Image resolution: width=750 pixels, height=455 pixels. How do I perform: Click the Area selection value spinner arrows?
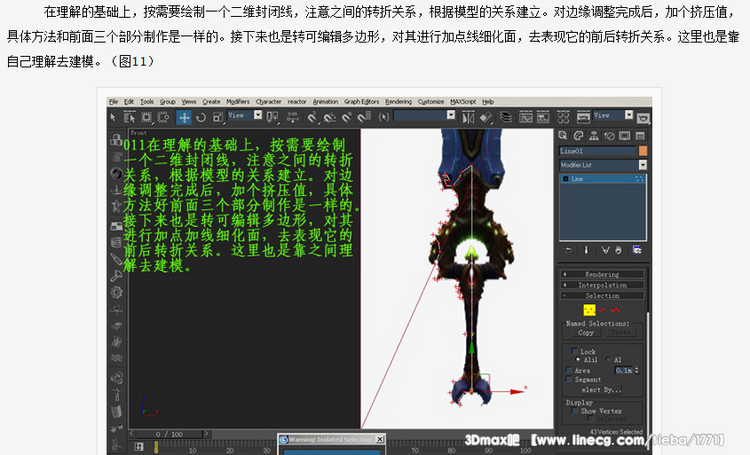point(637,370)
